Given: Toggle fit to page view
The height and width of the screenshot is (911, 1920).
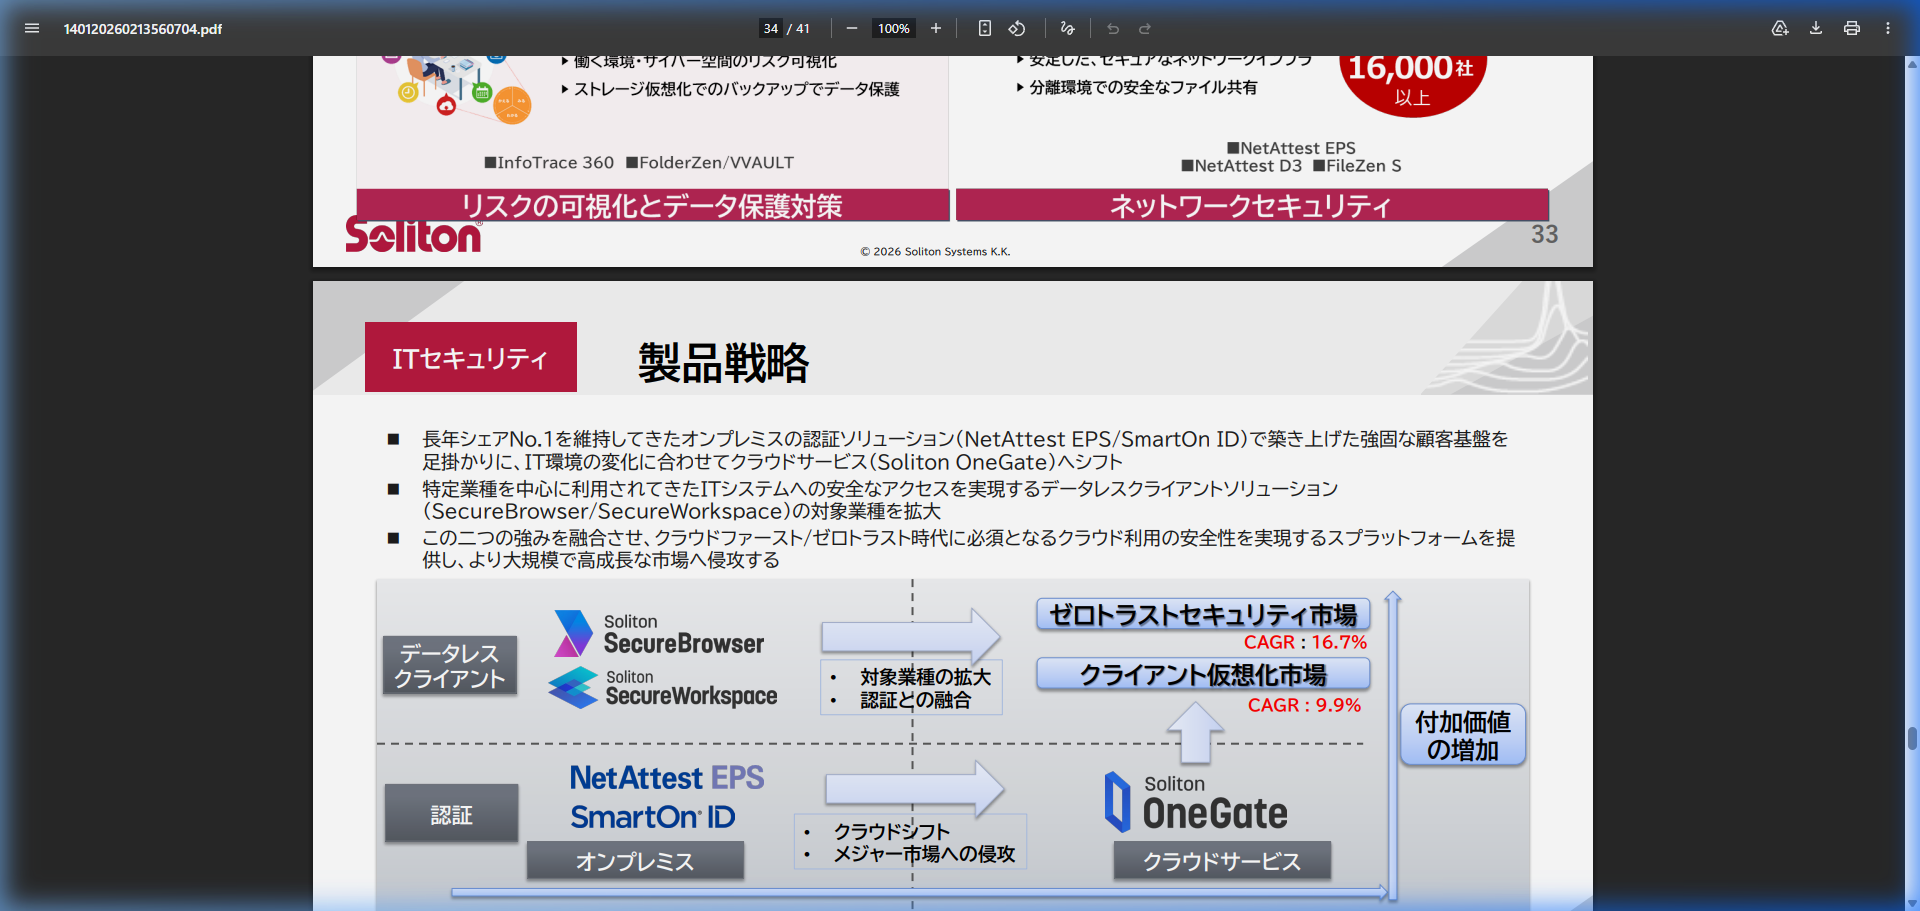Looking at the screenshot, I should [985, 28].
